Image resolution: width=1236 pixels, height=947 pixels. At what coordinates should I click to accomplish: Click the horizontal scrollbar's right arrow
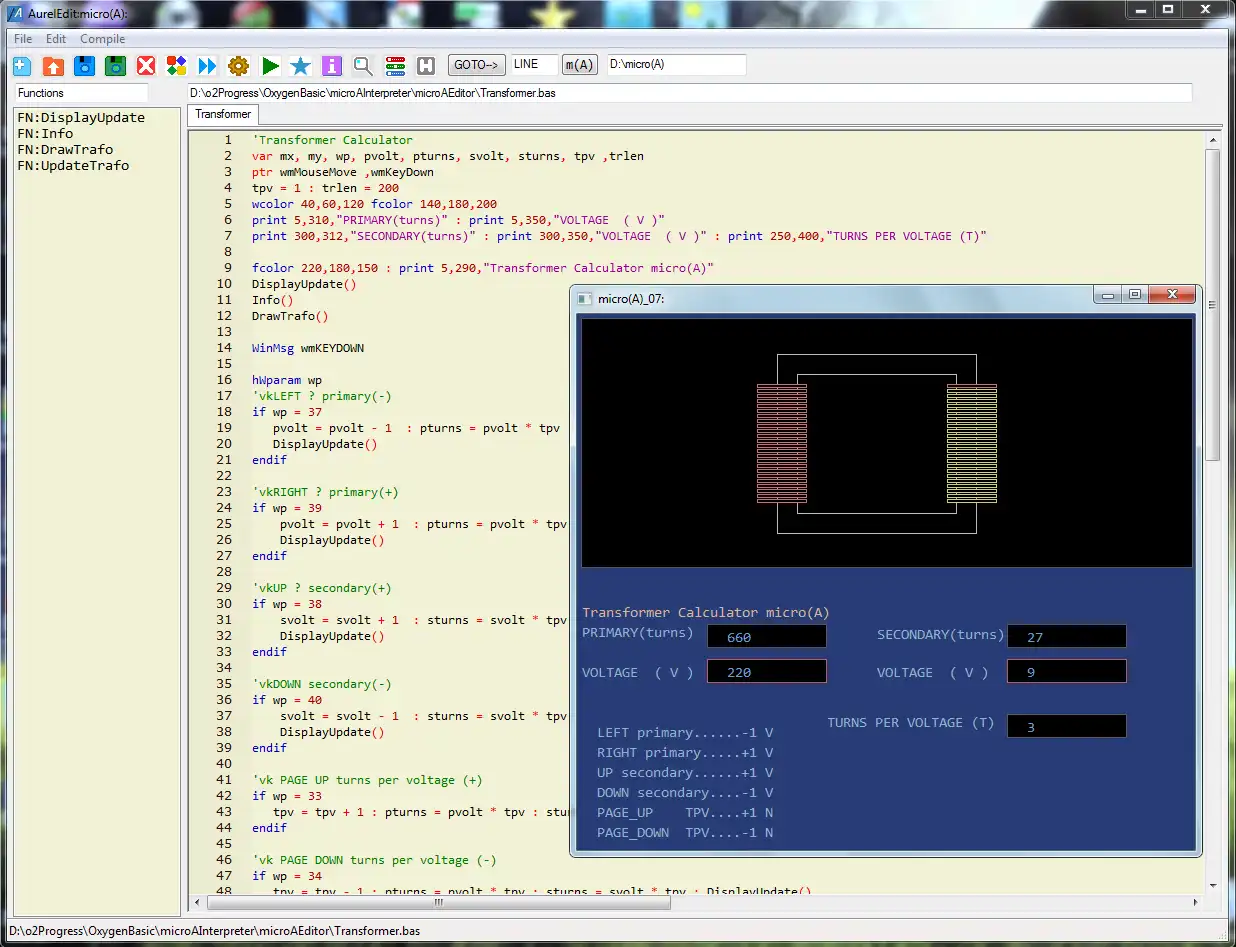pos(1196,902)
